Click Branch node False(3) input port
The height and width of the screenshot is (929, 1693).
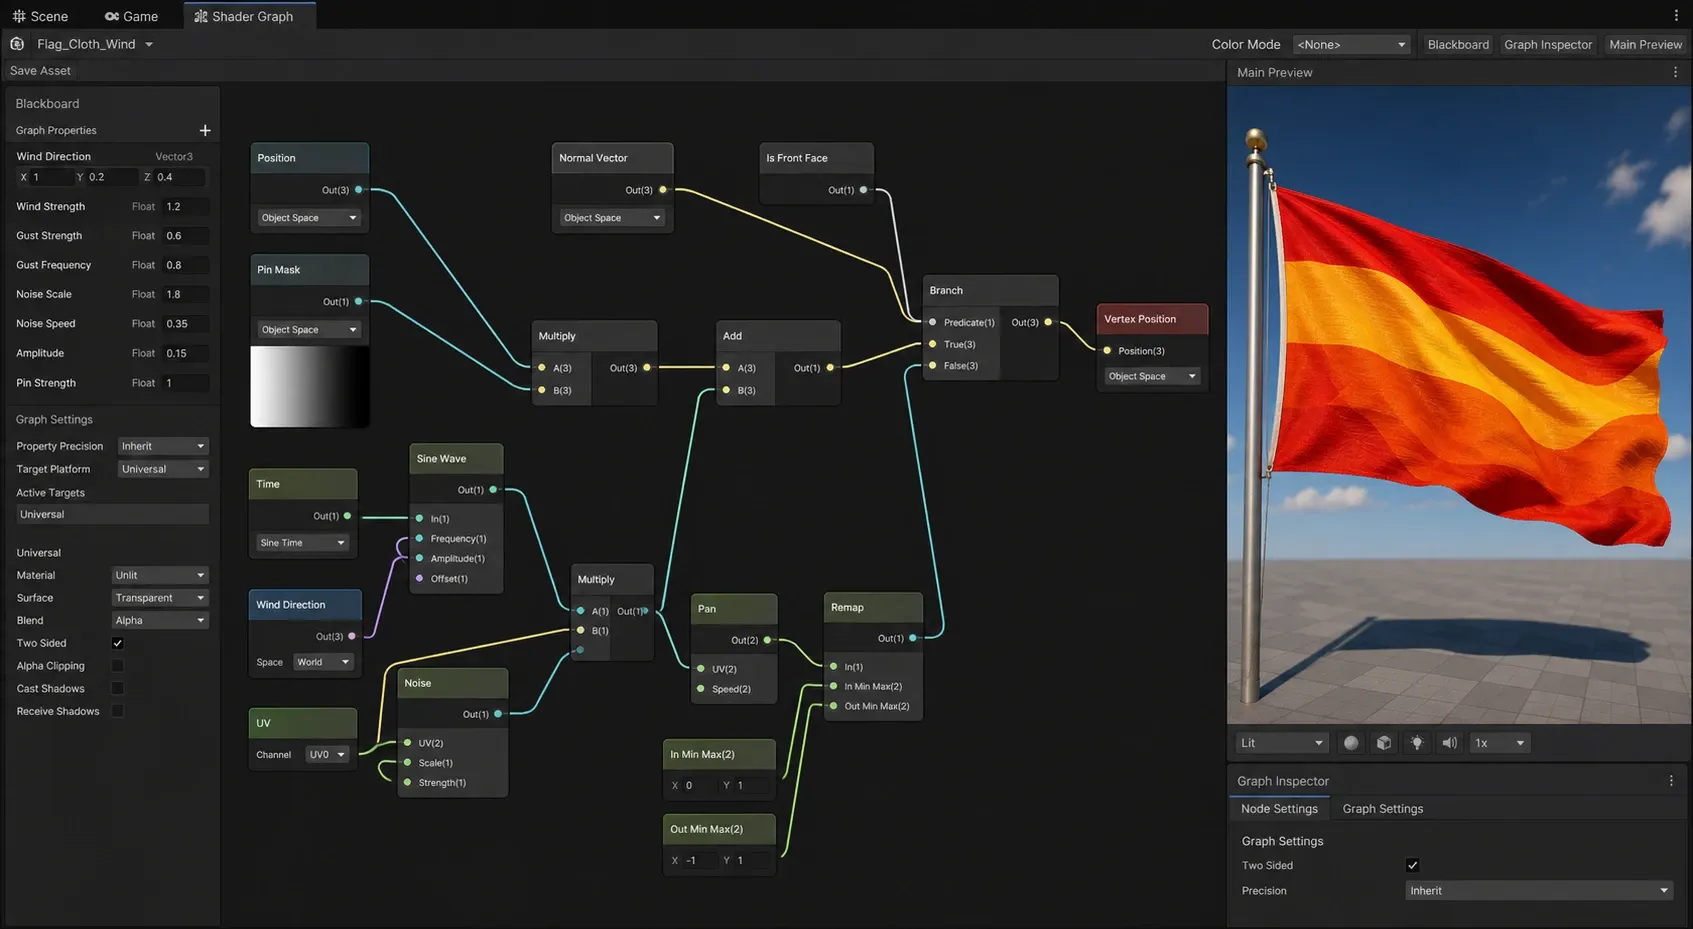coord(932,366)
